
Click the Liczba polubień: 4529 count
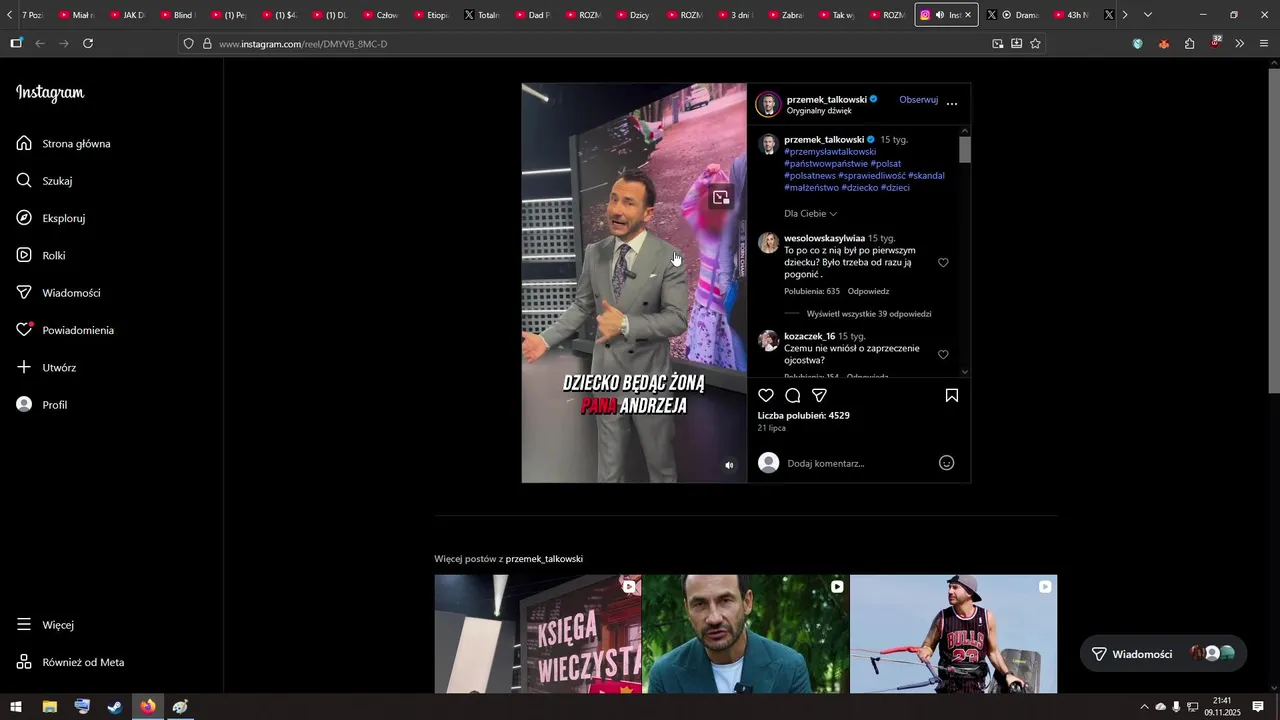coord(803,416)
